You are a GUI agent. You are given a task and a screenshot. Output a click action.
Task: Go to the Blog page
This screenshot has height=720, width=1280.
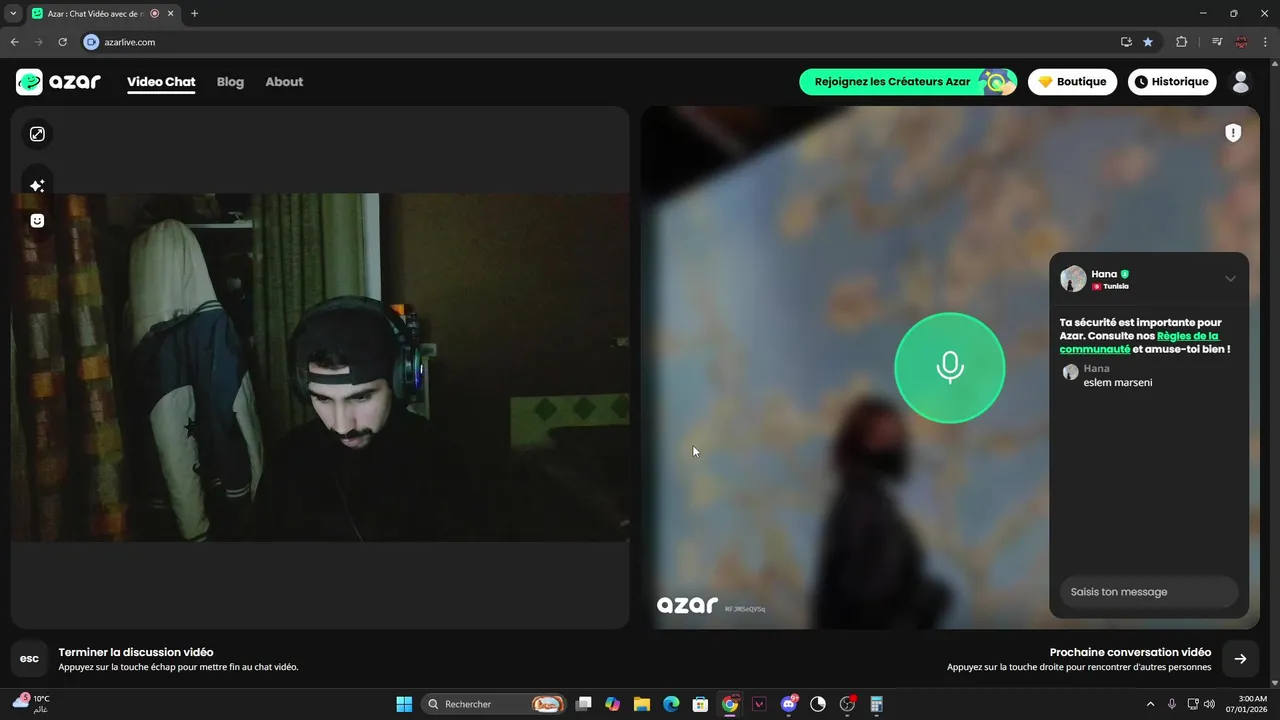(230, 82)
